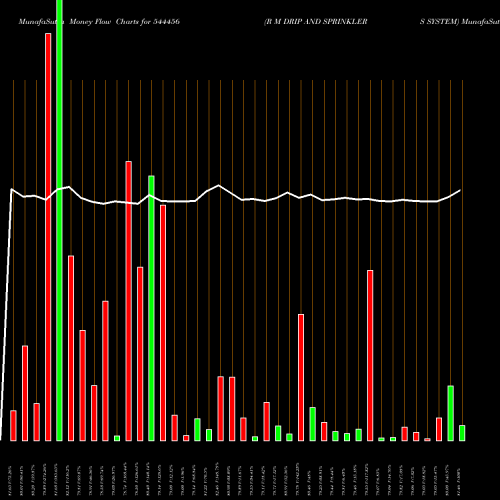Screen dimensions: 500x500
Task: Click the 'Money Flow Charts for 544456' title text
Action: (x=124, y=22)
